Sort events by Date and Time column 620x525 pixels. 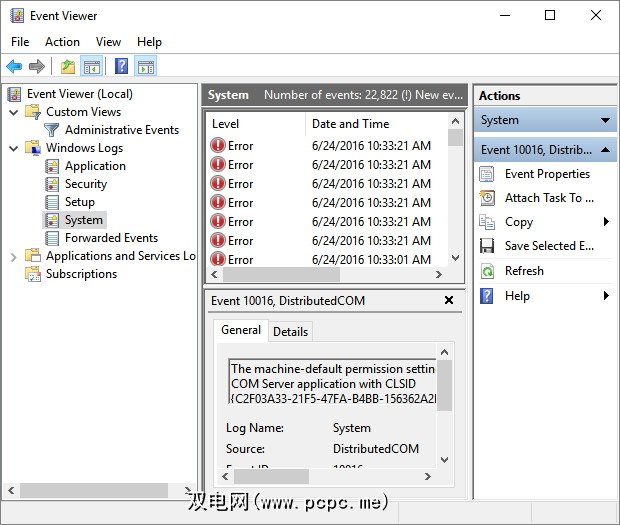[x=350, y=124]
